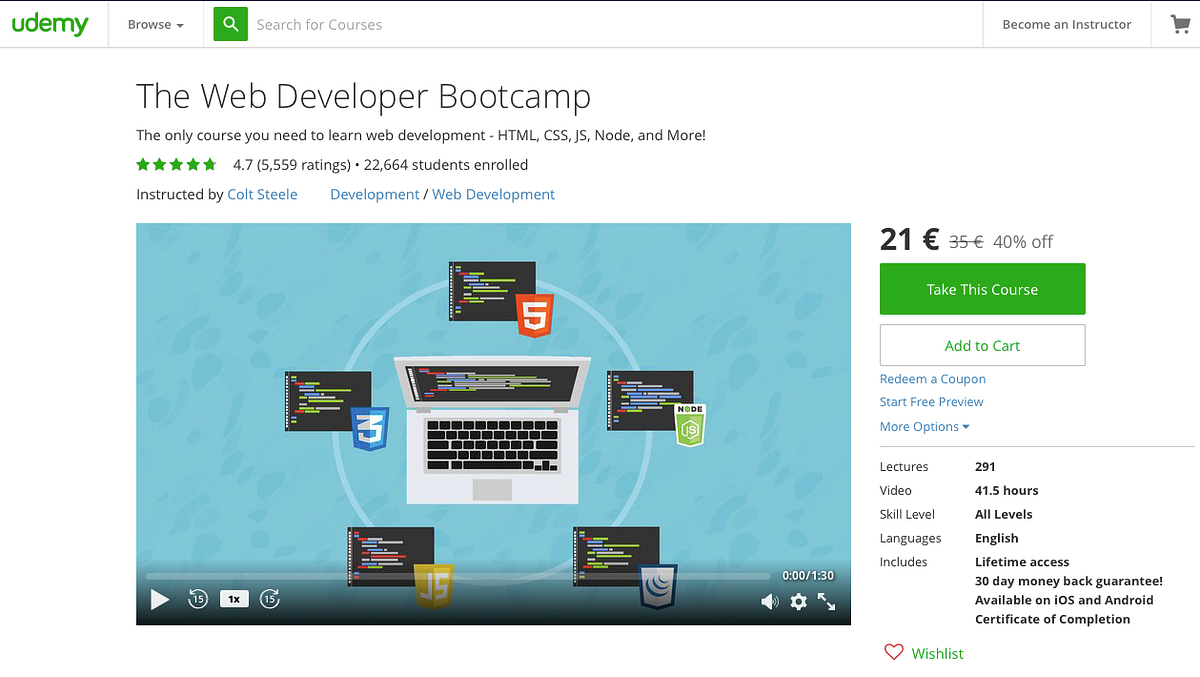
Task: Click the 41.5 hours video value
Action: tap(1007, 490)
